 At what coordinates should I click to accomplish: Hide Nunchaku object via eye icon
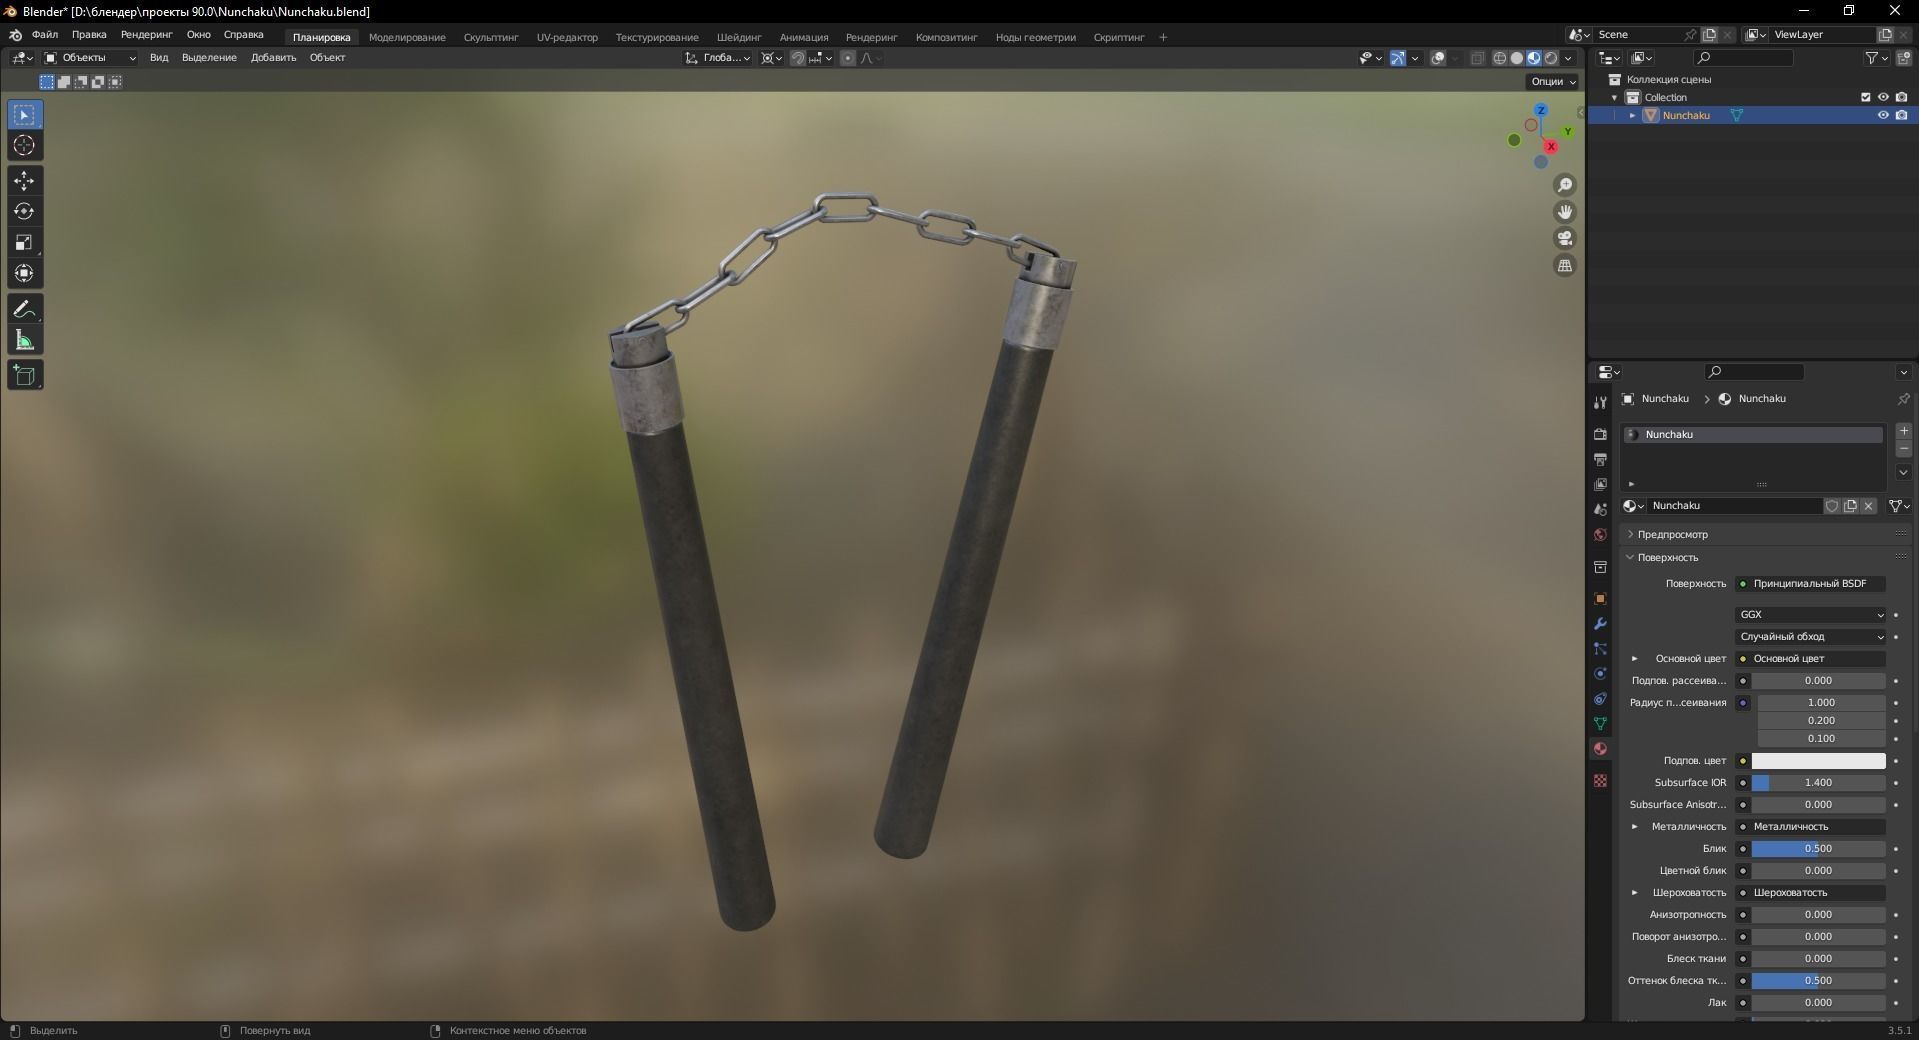[1883, 115]
